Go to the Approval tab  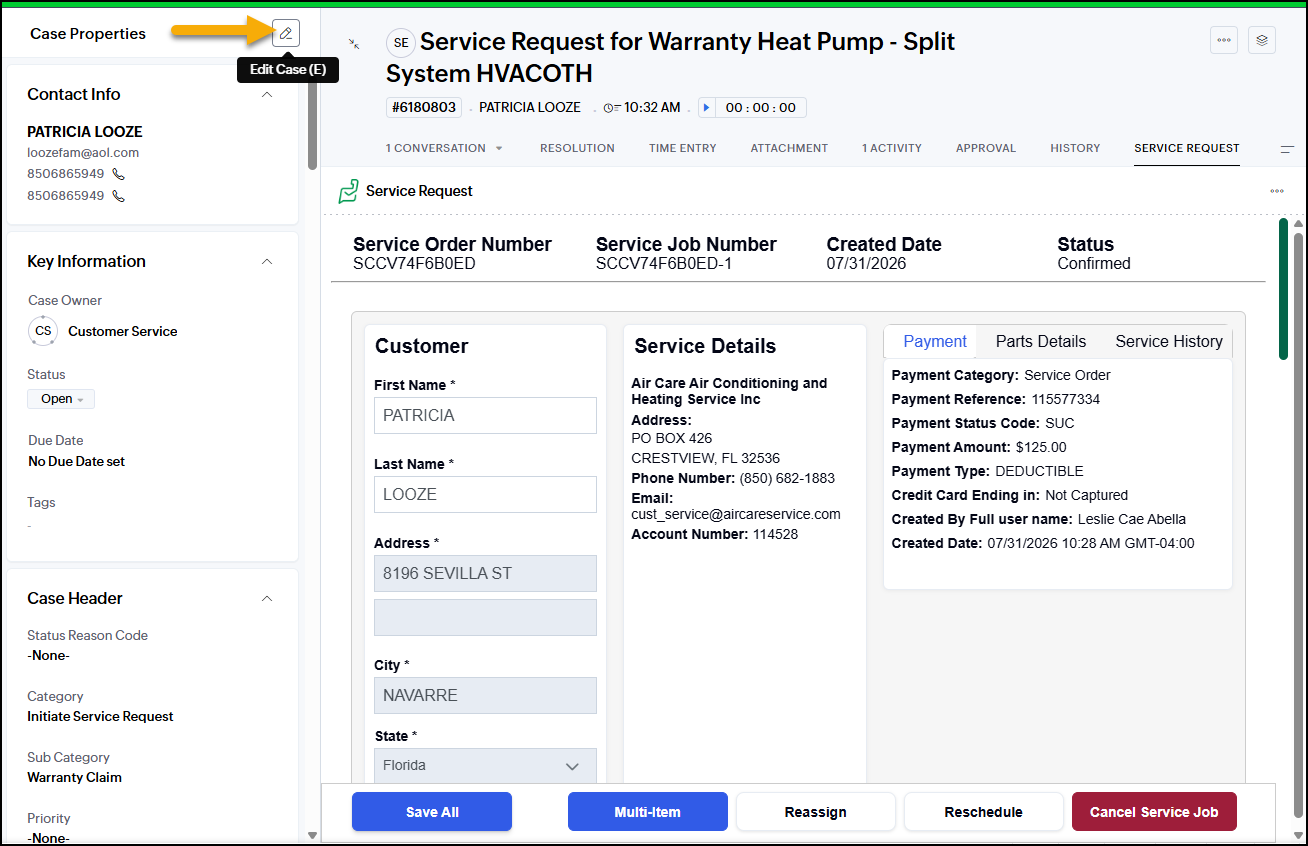(986, 148)
